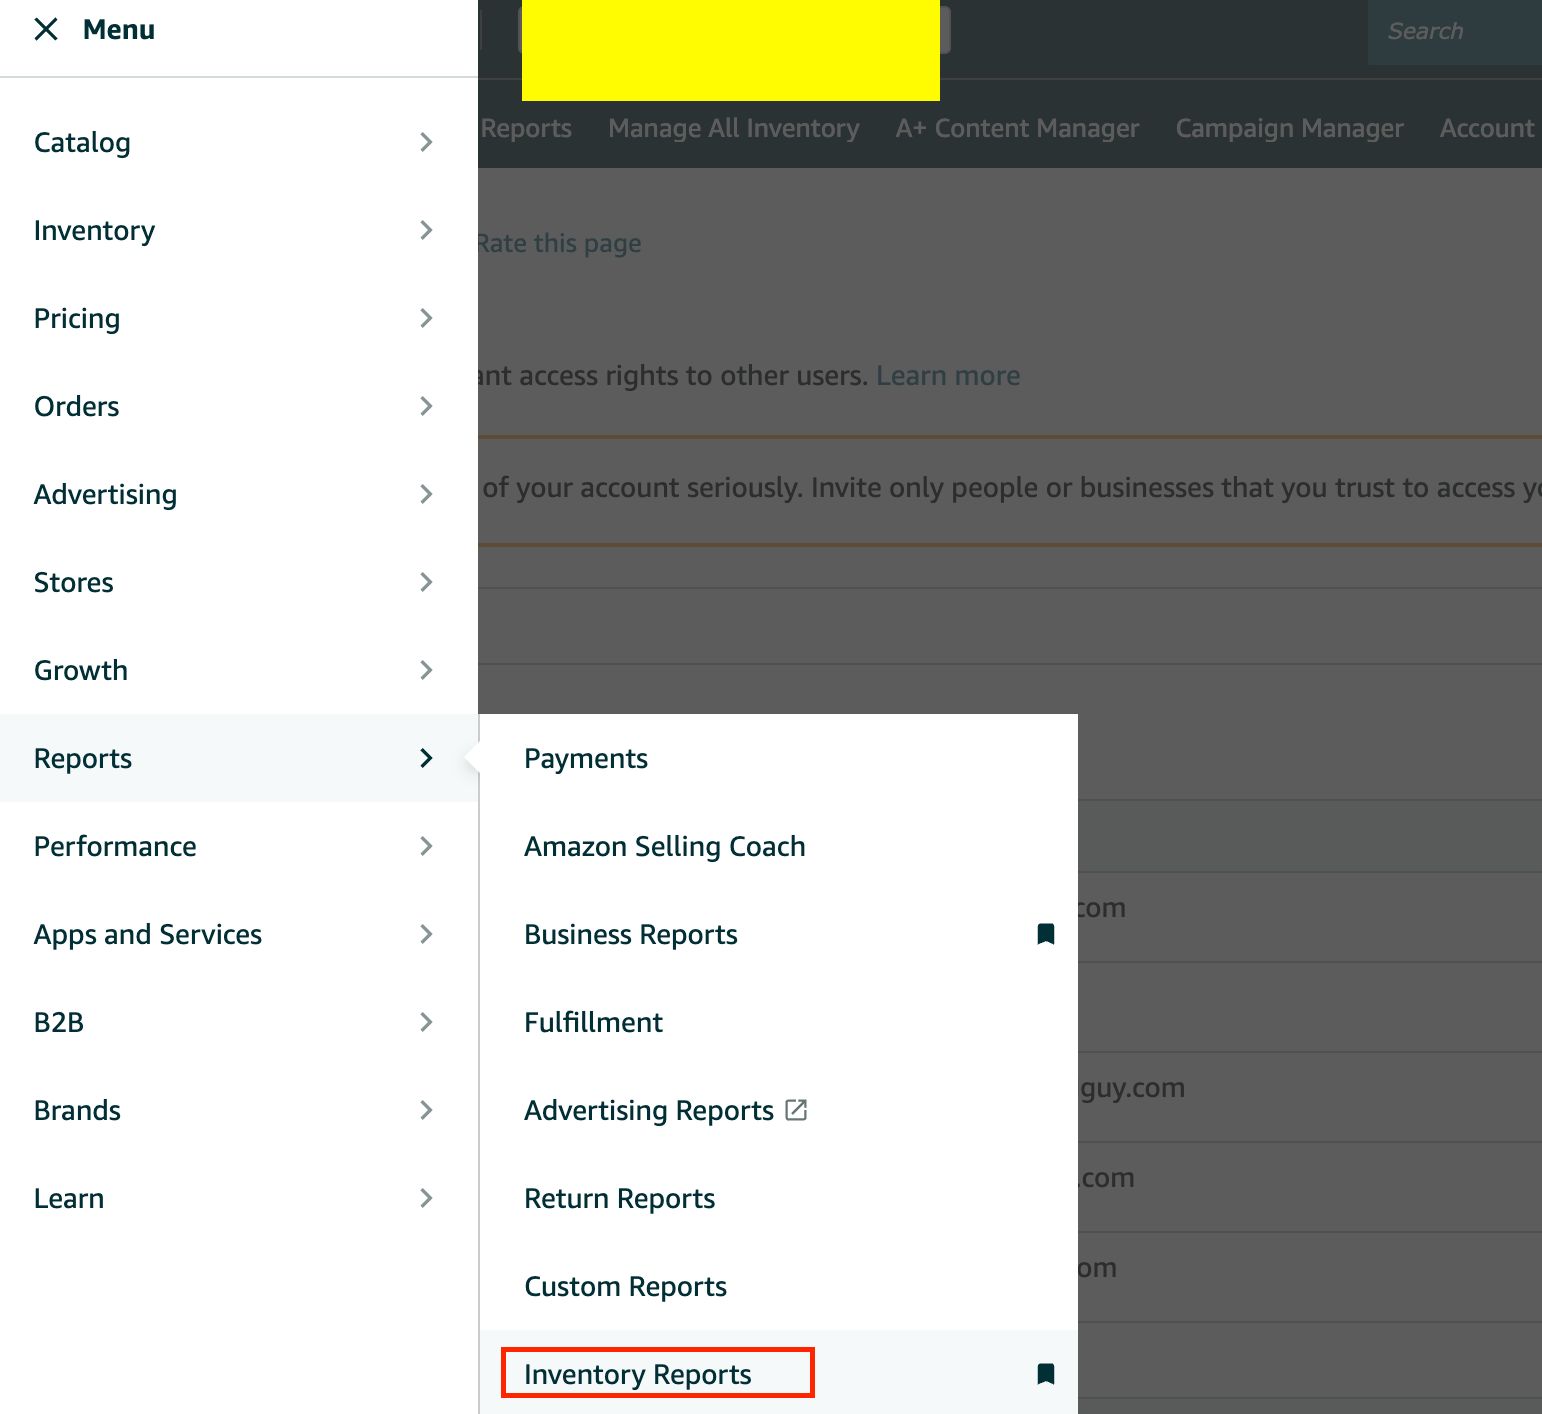This screenshot has height=1414, width=1542.
Task: Expand the Stores submenu chevron
Action: coord(426,582)
